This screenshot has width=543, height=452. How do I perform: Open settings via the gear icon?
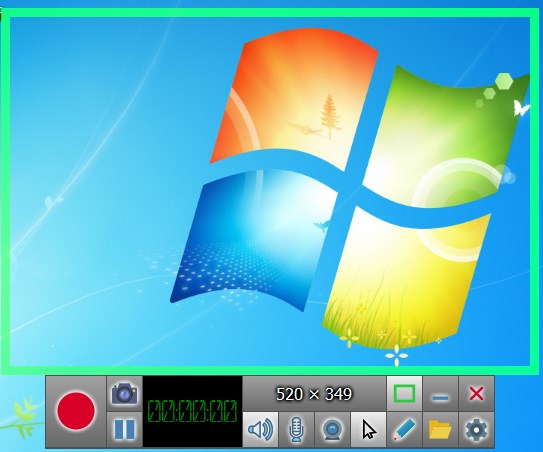tap(477, 429)
